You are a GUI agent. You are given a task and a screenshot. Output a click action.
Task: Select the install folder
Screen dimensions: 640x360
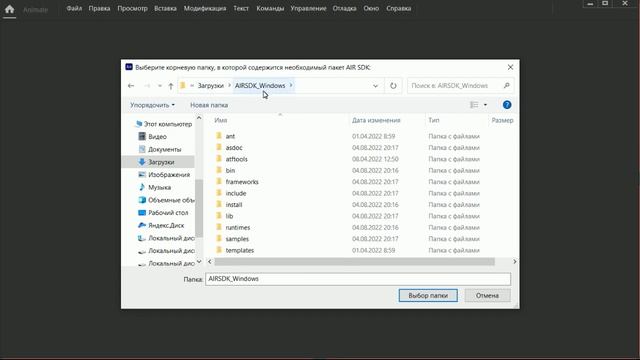pos(234,205)
